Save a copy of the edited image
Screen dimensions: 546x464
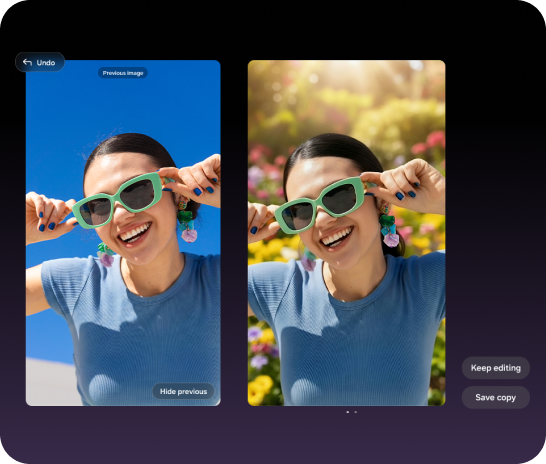[x=496, y=398]
